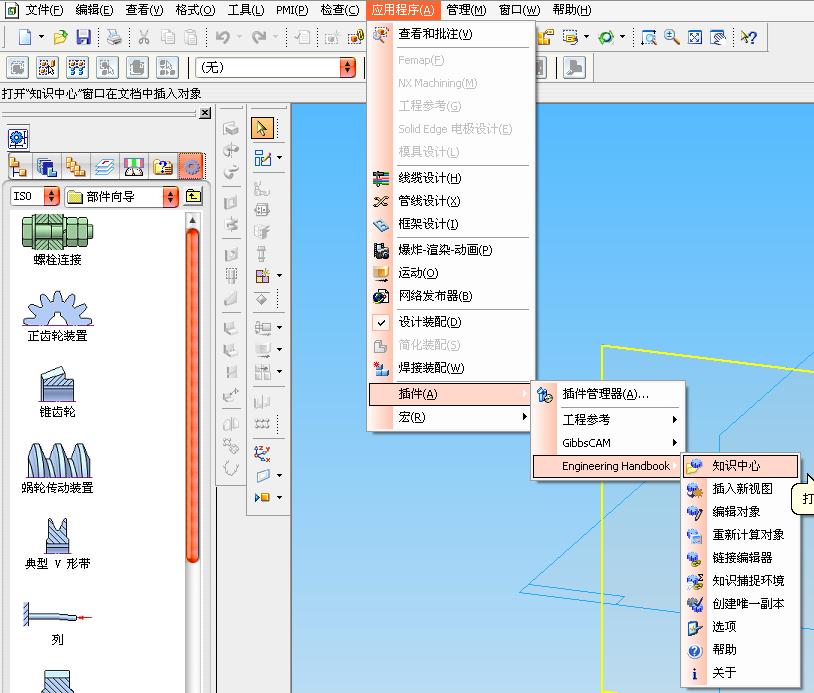Open 关于 in Engineering Handbook menu
This screenshot has width=814, height=693.
[x=741, y=673]
